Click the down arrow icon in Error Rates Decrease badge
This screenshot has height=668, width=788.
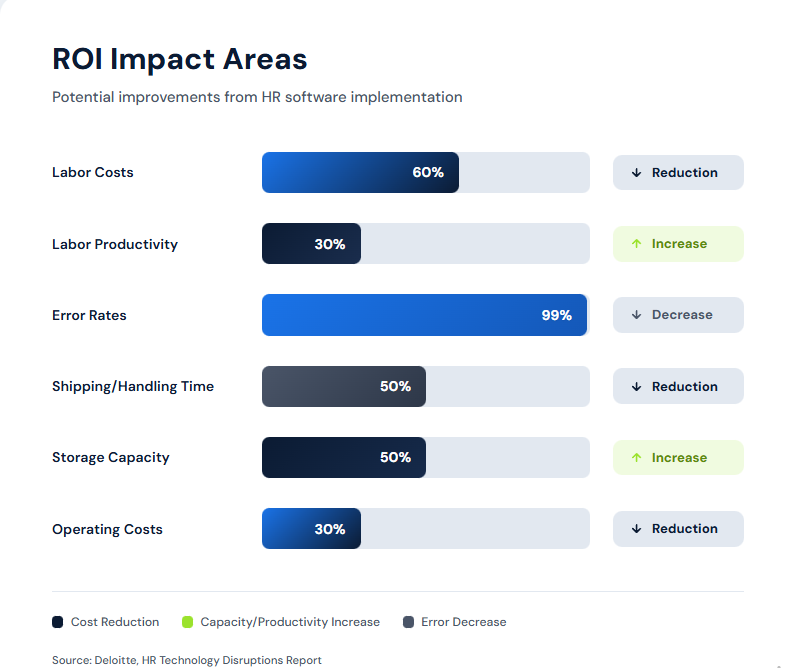(x=636, y=315)
